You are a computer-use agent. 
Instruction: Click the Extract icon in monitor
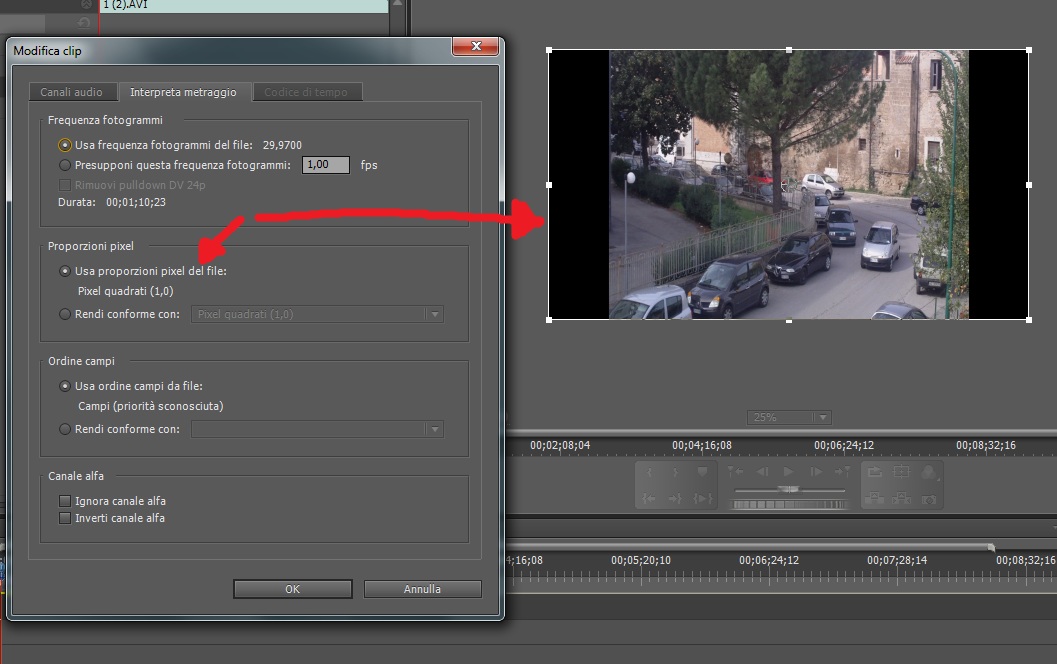tap(901, 499)
